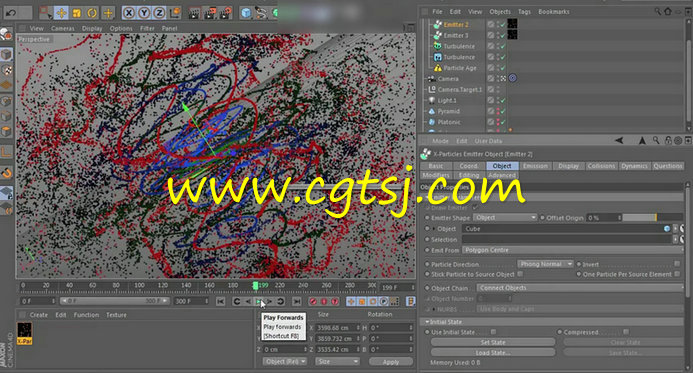Screen dimensions: 693x373
Task: Go to end of animation
Action: pos(297,301)
